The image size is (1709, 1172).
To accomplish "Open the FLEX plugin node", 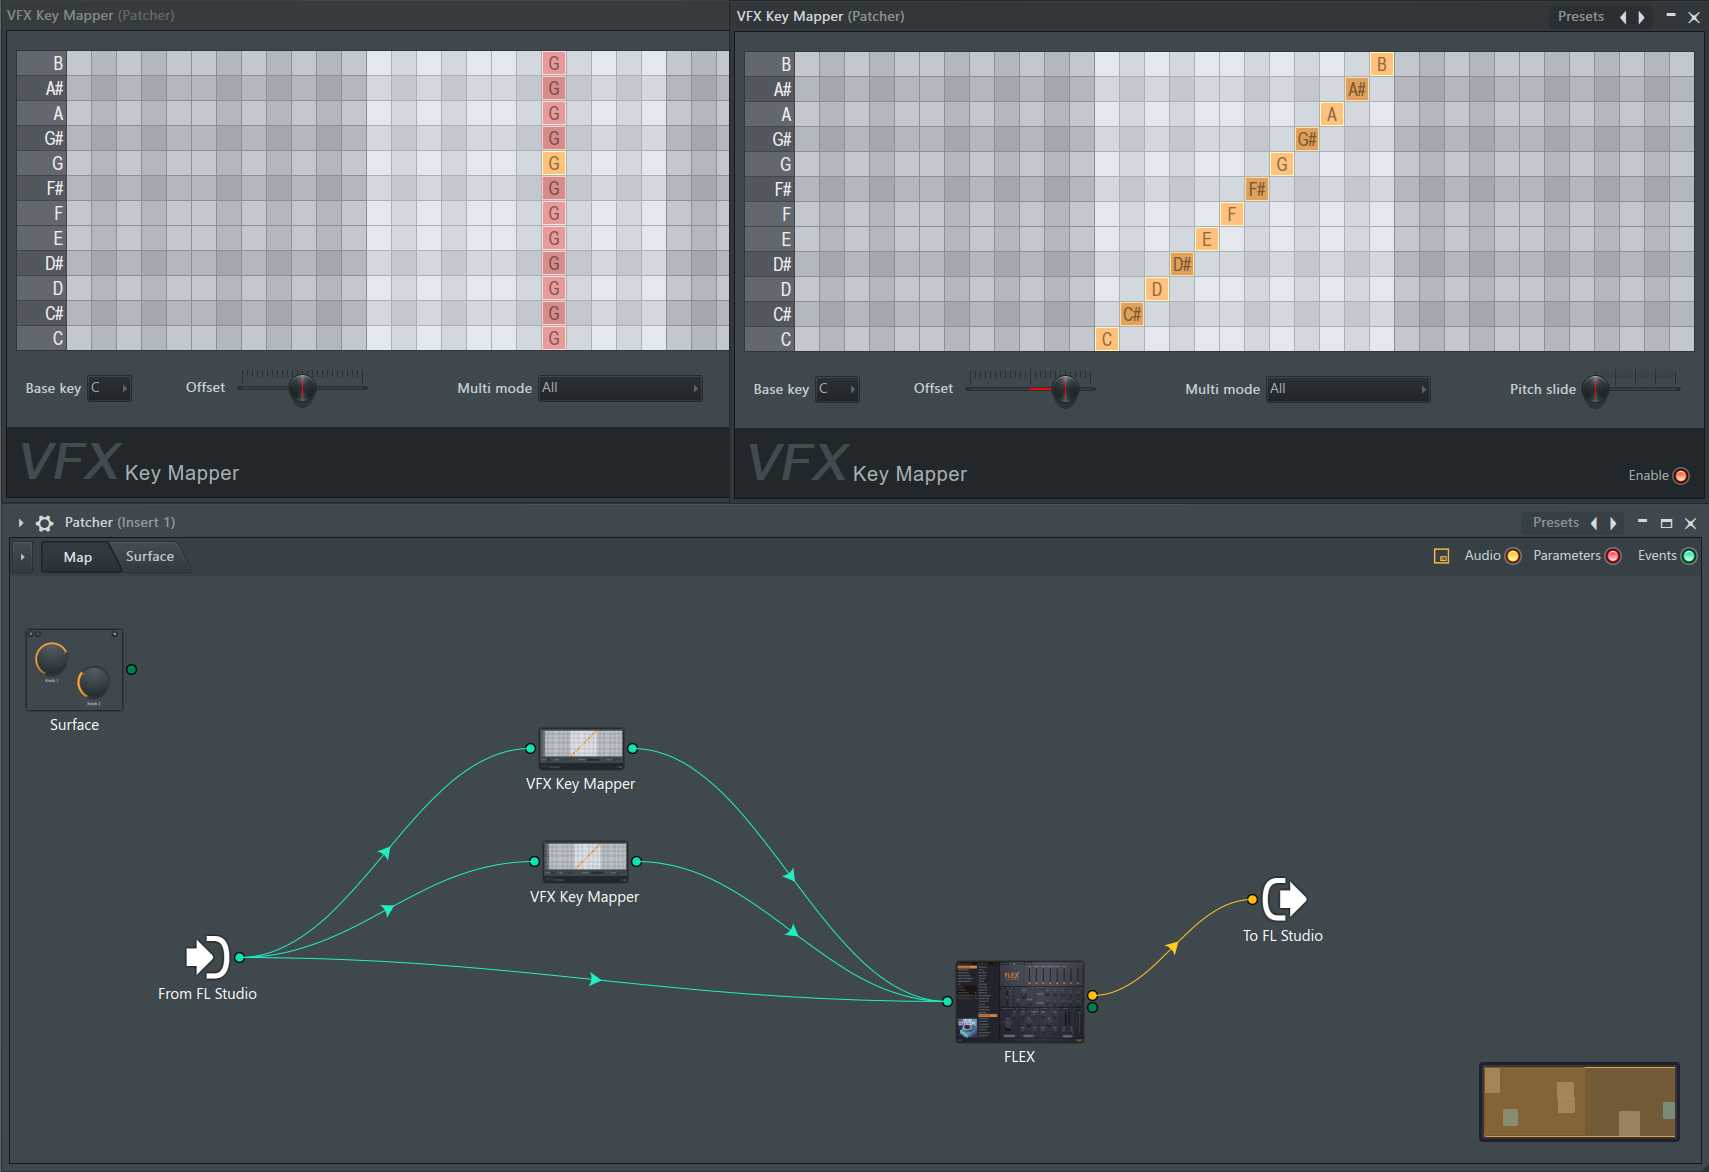I will click(x=1020, y=1002).
